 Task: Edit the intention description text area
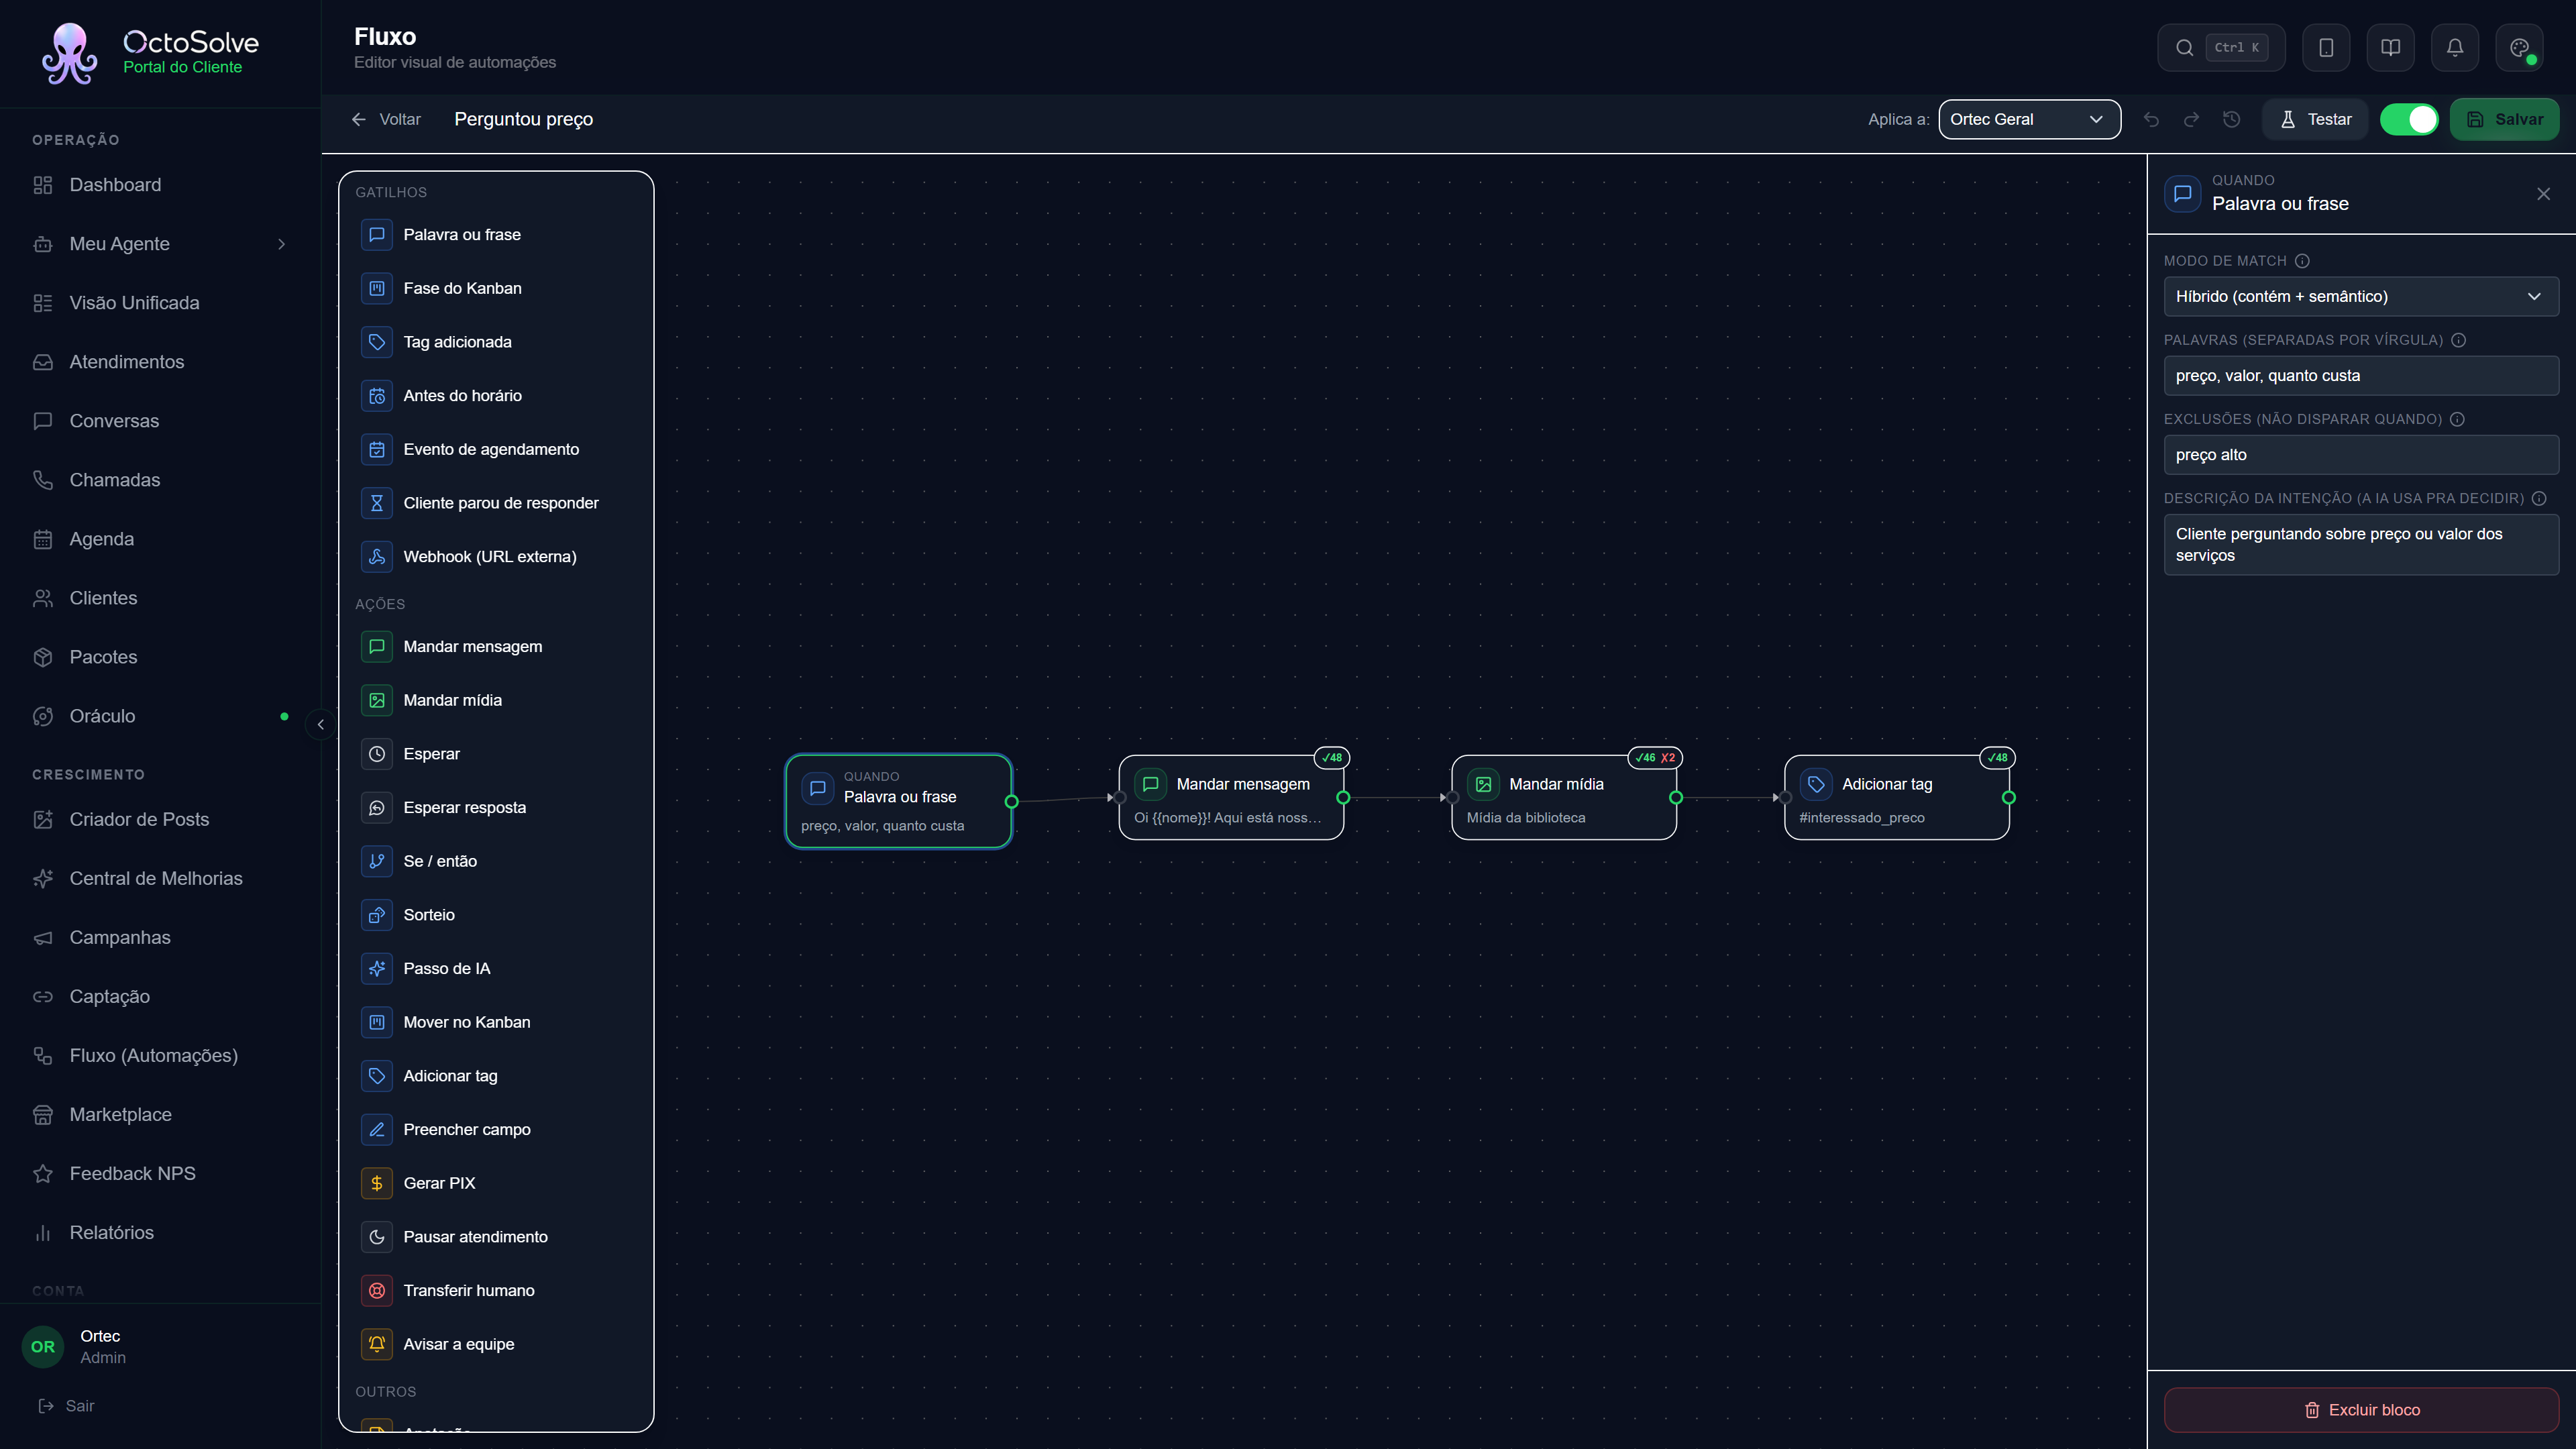2360,545
